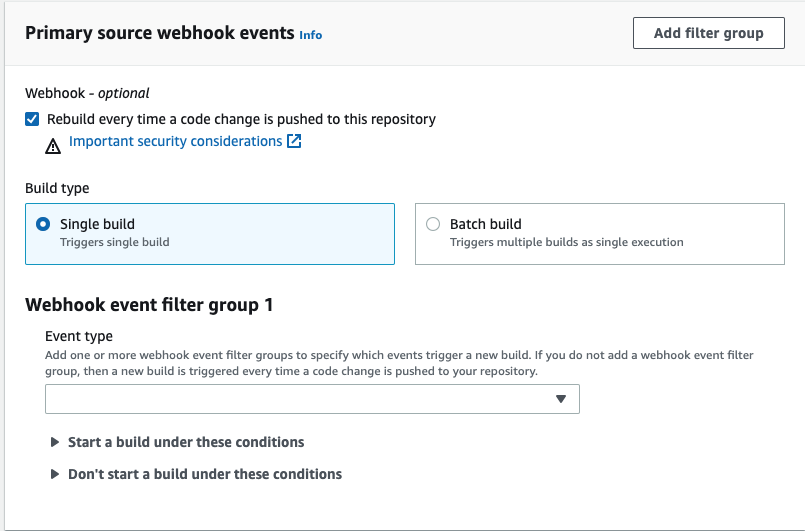The width and height of the screenshot is (805, 531).
Task: Click the Triggers multiple builds as single execution text
Action: [x=566, y=242]
